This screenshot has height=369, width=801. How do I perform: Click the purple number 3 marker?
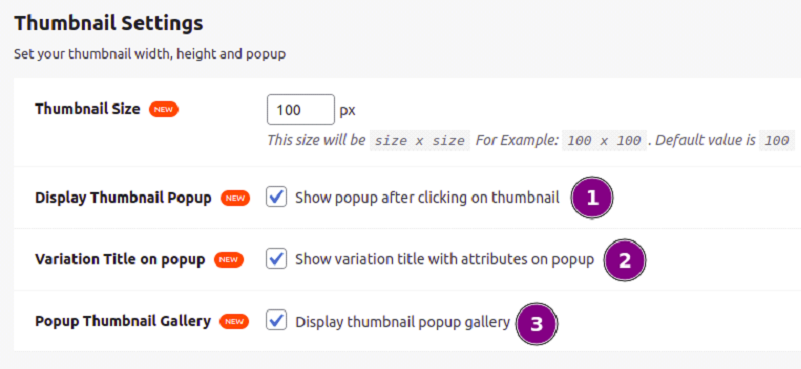[x=536, y=324]
